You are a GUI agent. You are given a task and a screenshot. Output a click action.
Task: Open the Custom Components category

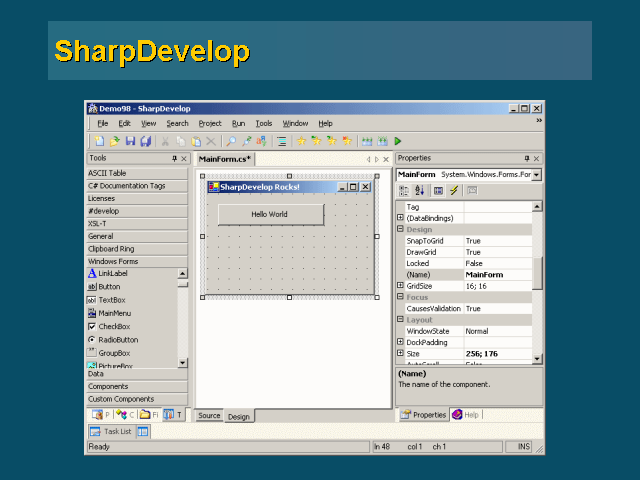pos(137,399)
